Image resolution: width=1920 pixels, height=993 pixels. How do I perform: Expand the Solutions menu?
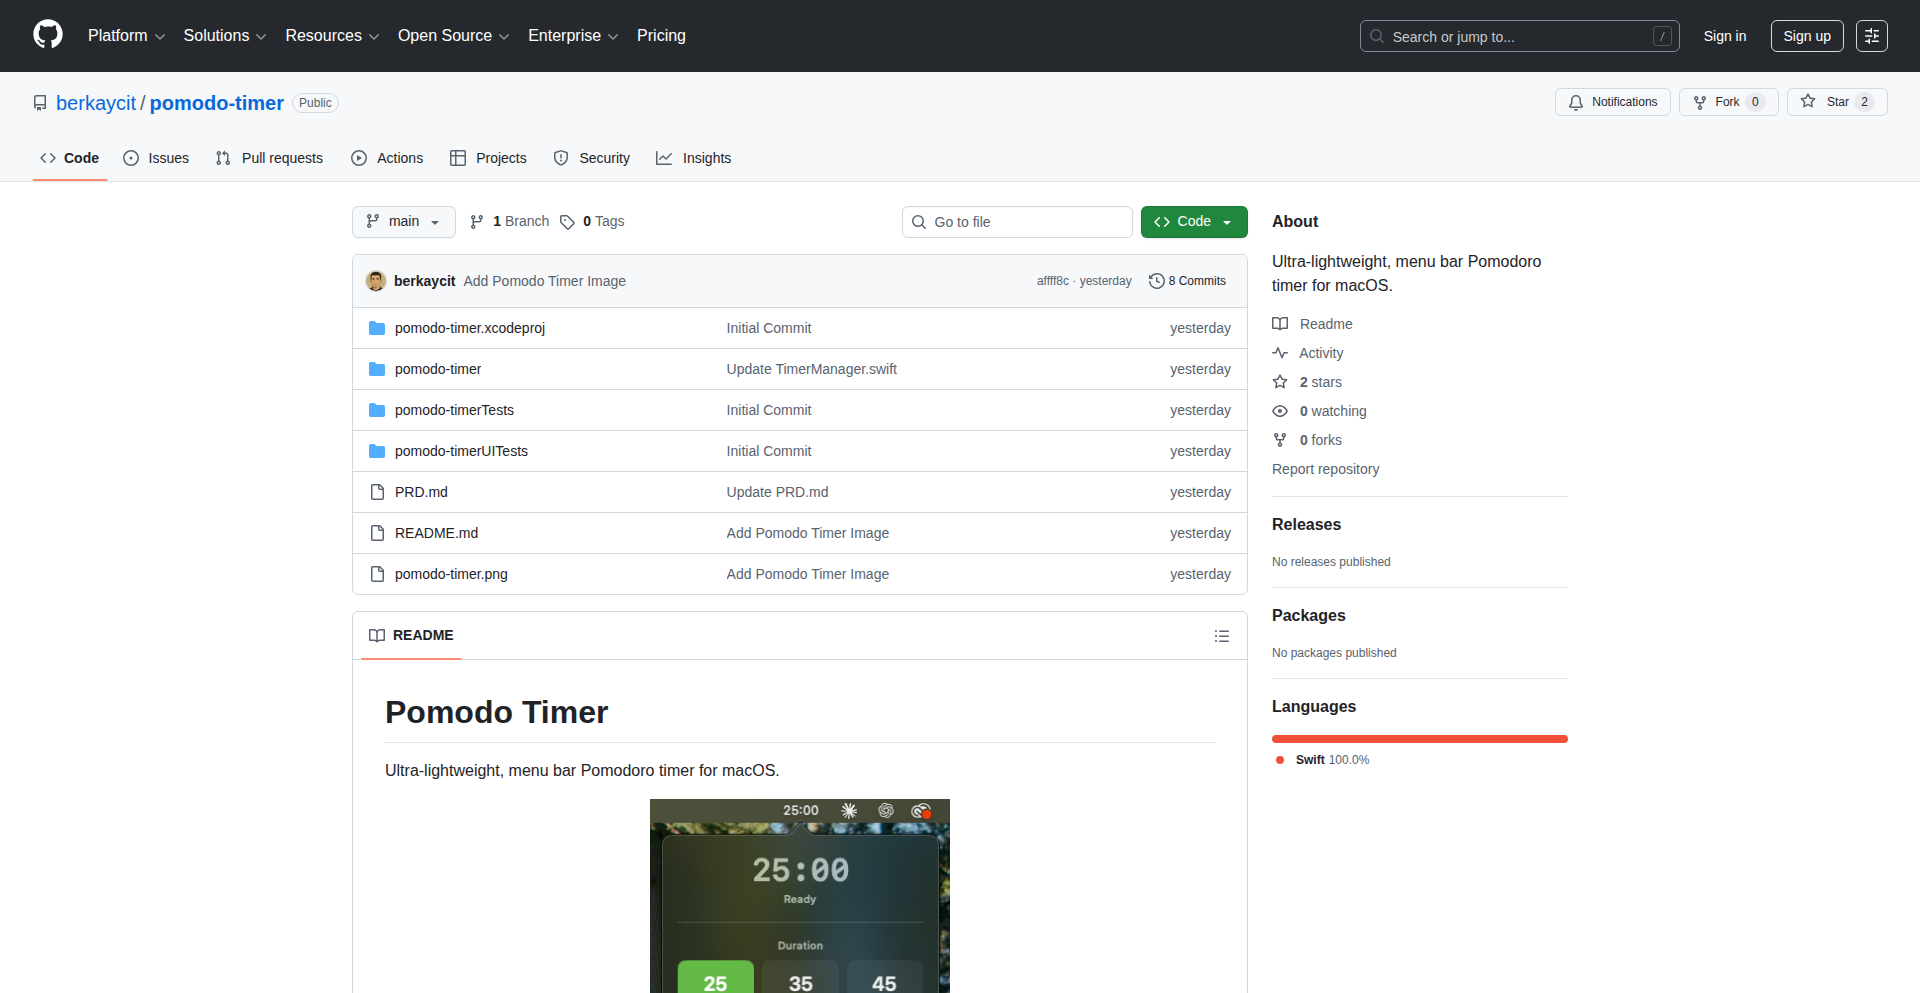click(x=225, y=36)
